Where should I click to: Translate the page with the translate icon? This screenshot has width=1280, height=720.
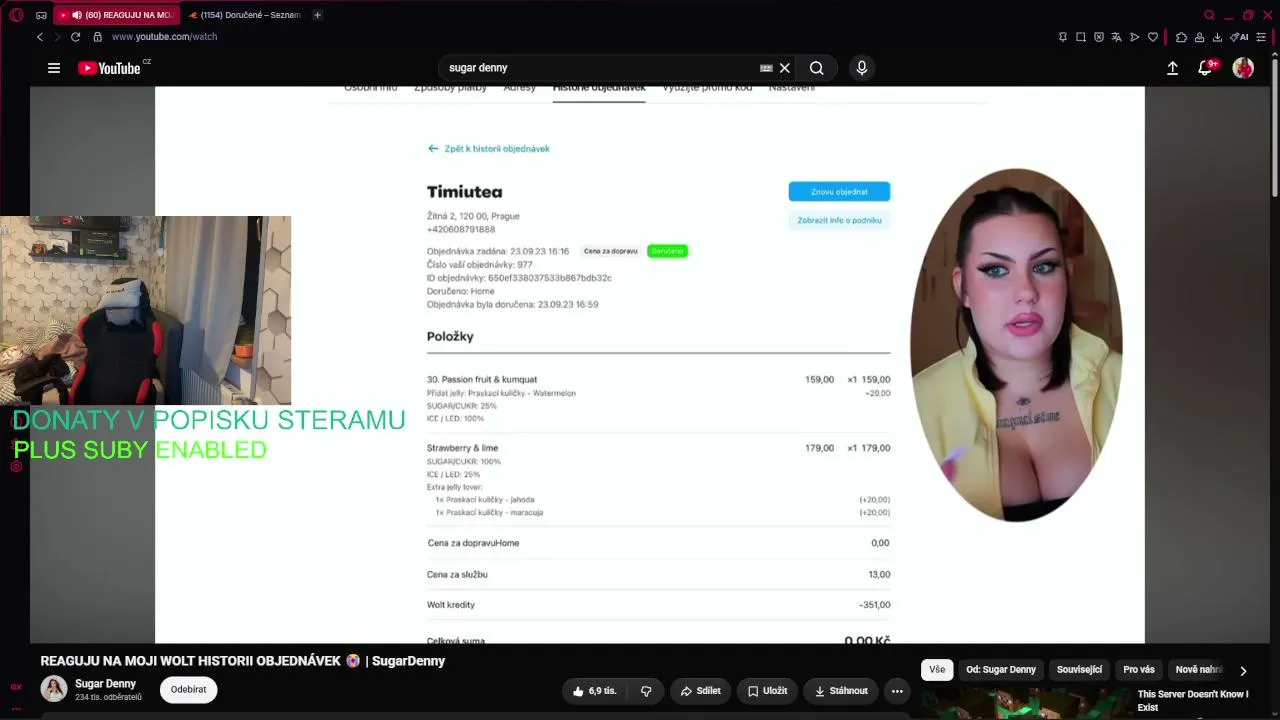1116,37
